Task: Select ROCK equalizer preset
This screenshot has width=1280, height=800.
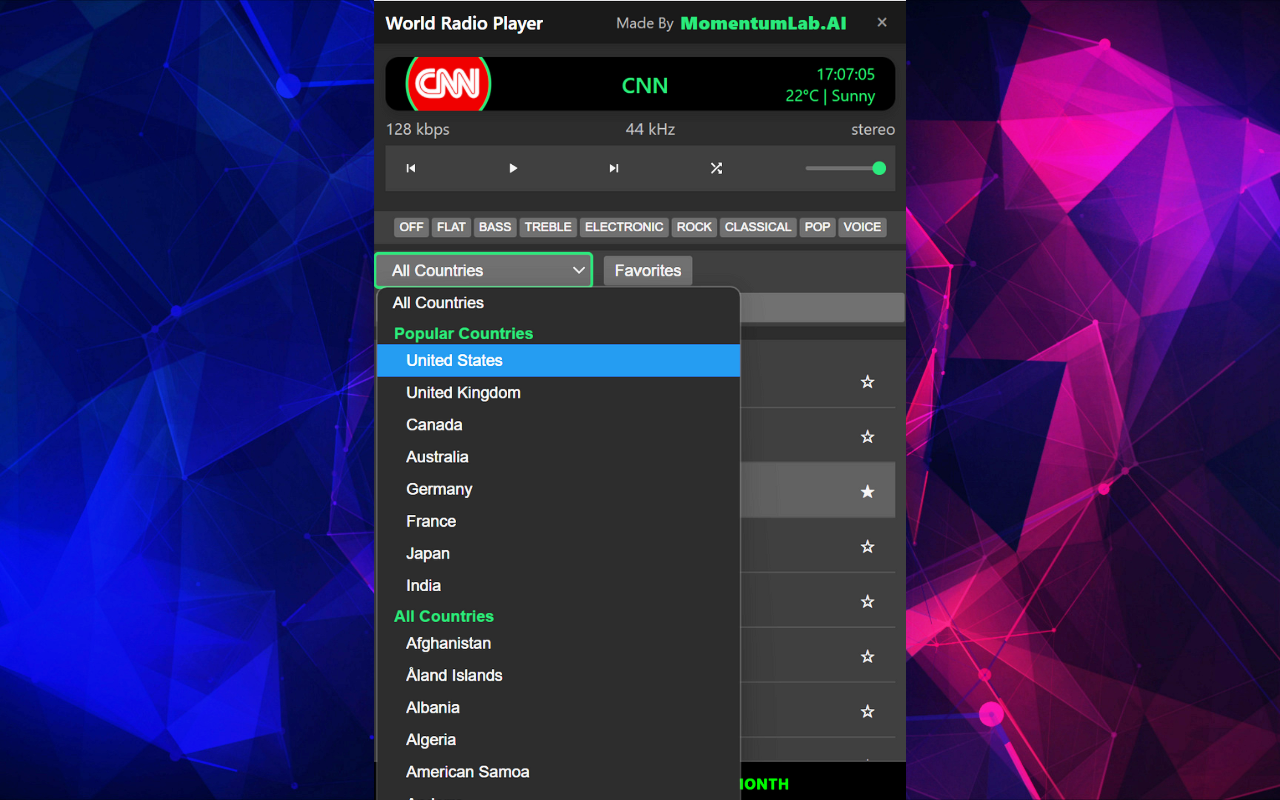Action: point(694,227)
